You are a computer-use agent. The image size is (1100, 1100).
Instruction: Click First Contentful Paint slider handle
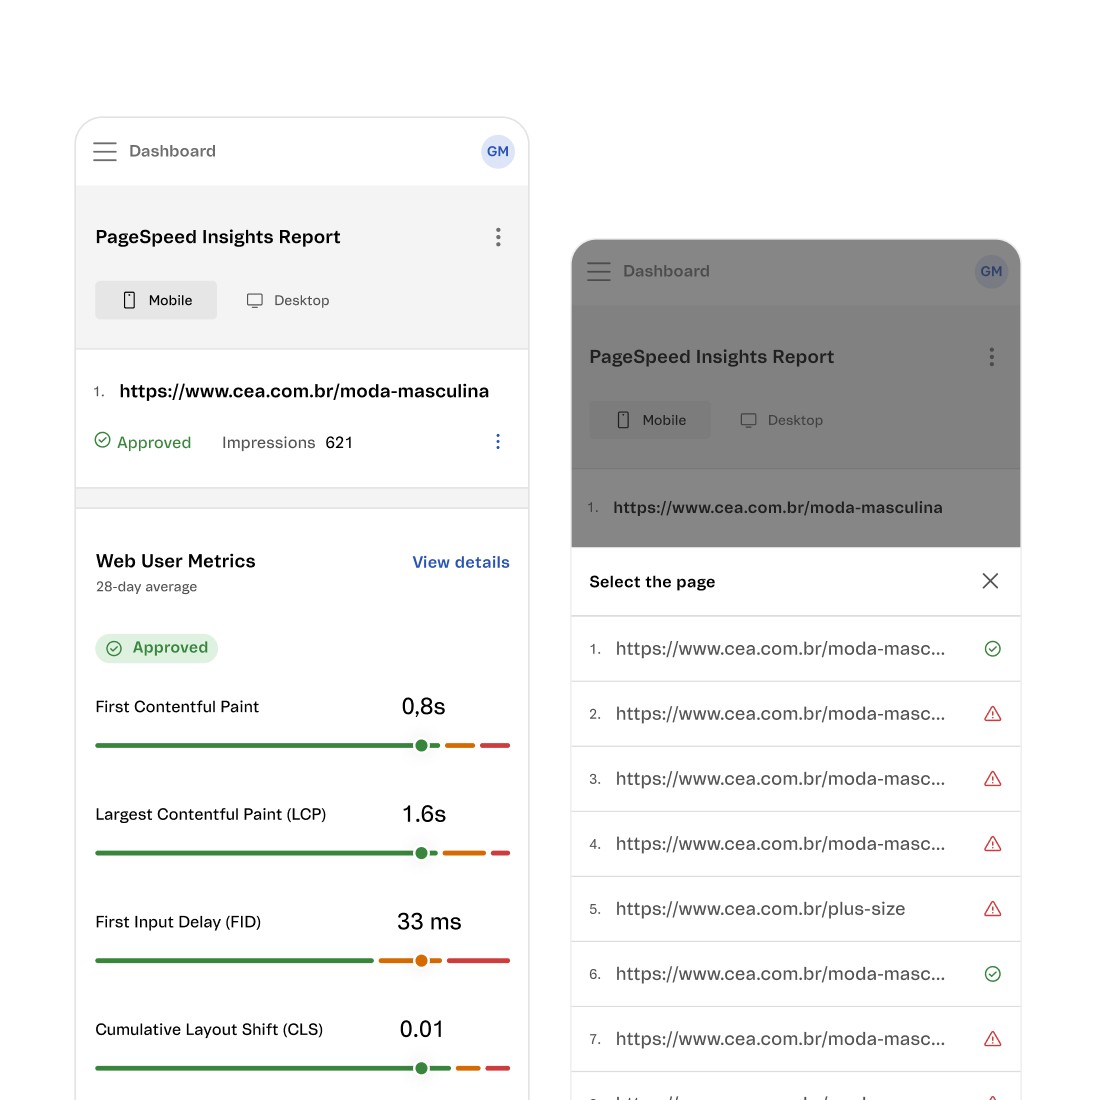coord(421,745)
